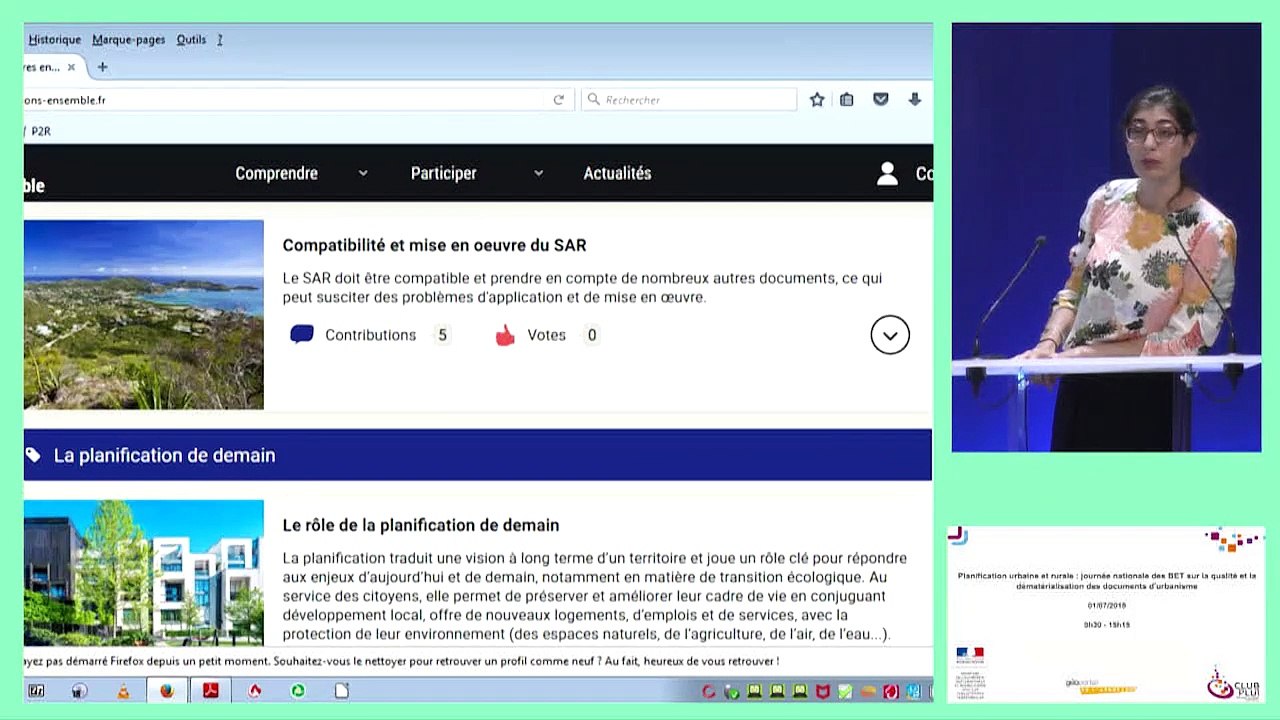1280x720 pixels.
Task: Click the Votes count 0
Action: (x=592, y=335)
